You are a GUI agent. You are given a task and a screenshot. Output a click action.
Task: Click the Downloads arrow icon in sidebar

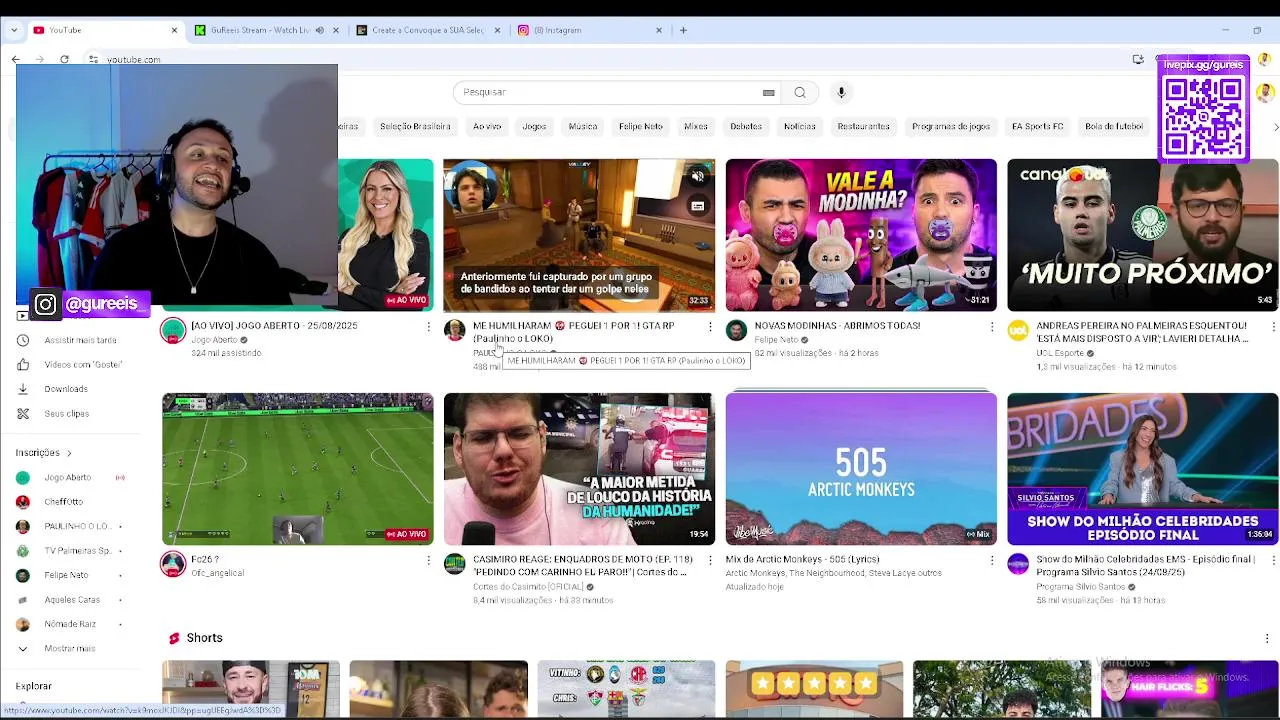coord(23,389)
